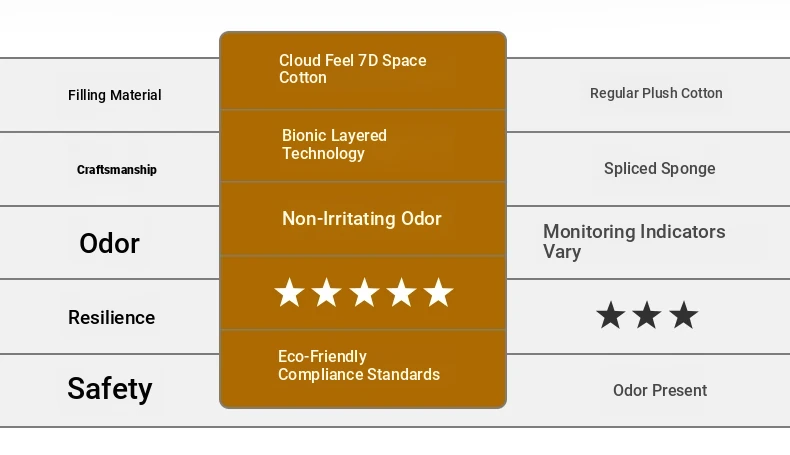This screenshot has width=790, height=455.
Task: Click Monitoring Indicators Vary text
Action: (634, 241)
